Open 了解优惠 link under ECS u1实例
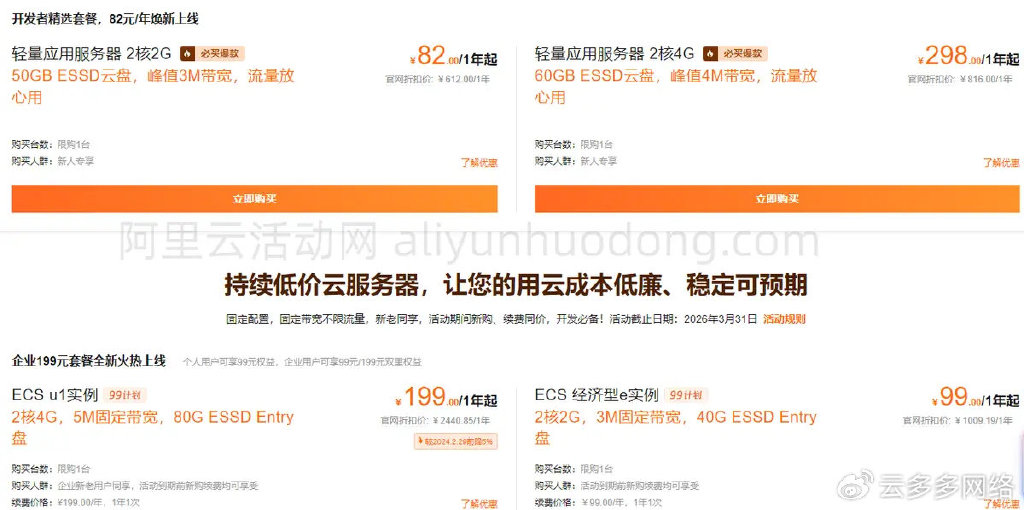Image resolution: width=1024 pixels, height=510 pixels. point(479,503)
